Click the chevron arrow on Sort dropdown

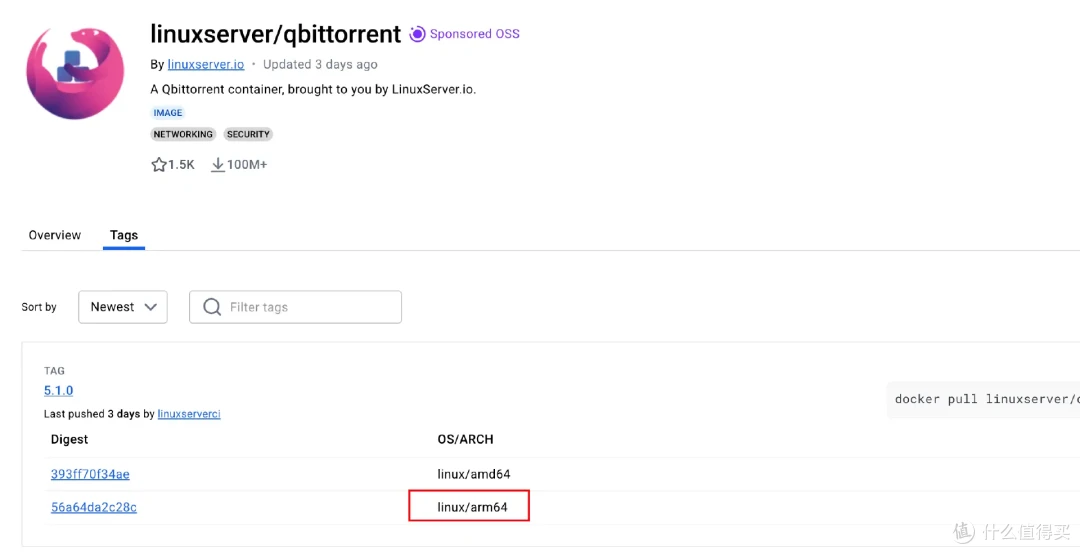(151, 307)
